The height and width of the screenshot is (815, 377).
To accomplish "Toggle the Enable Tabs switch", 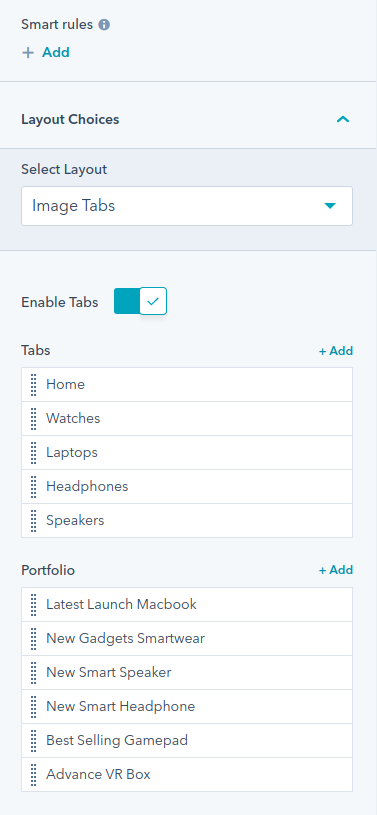I will point(140,301).
